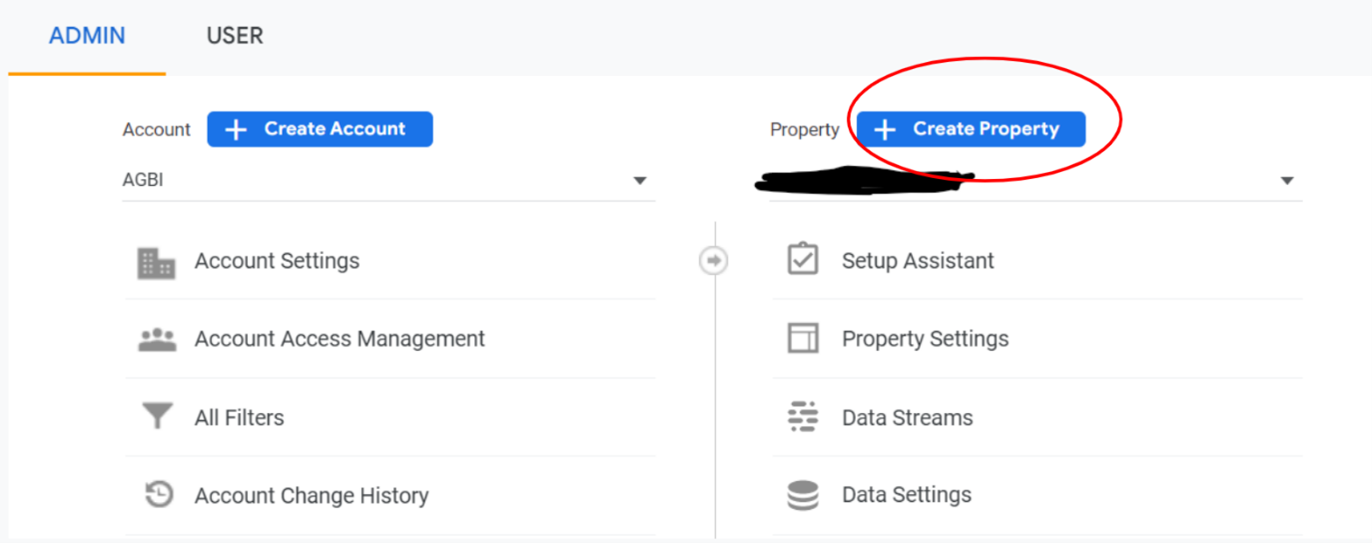Expand the AGBI account dropdown arrow
Screen dimensions: 1372x543
640,181
